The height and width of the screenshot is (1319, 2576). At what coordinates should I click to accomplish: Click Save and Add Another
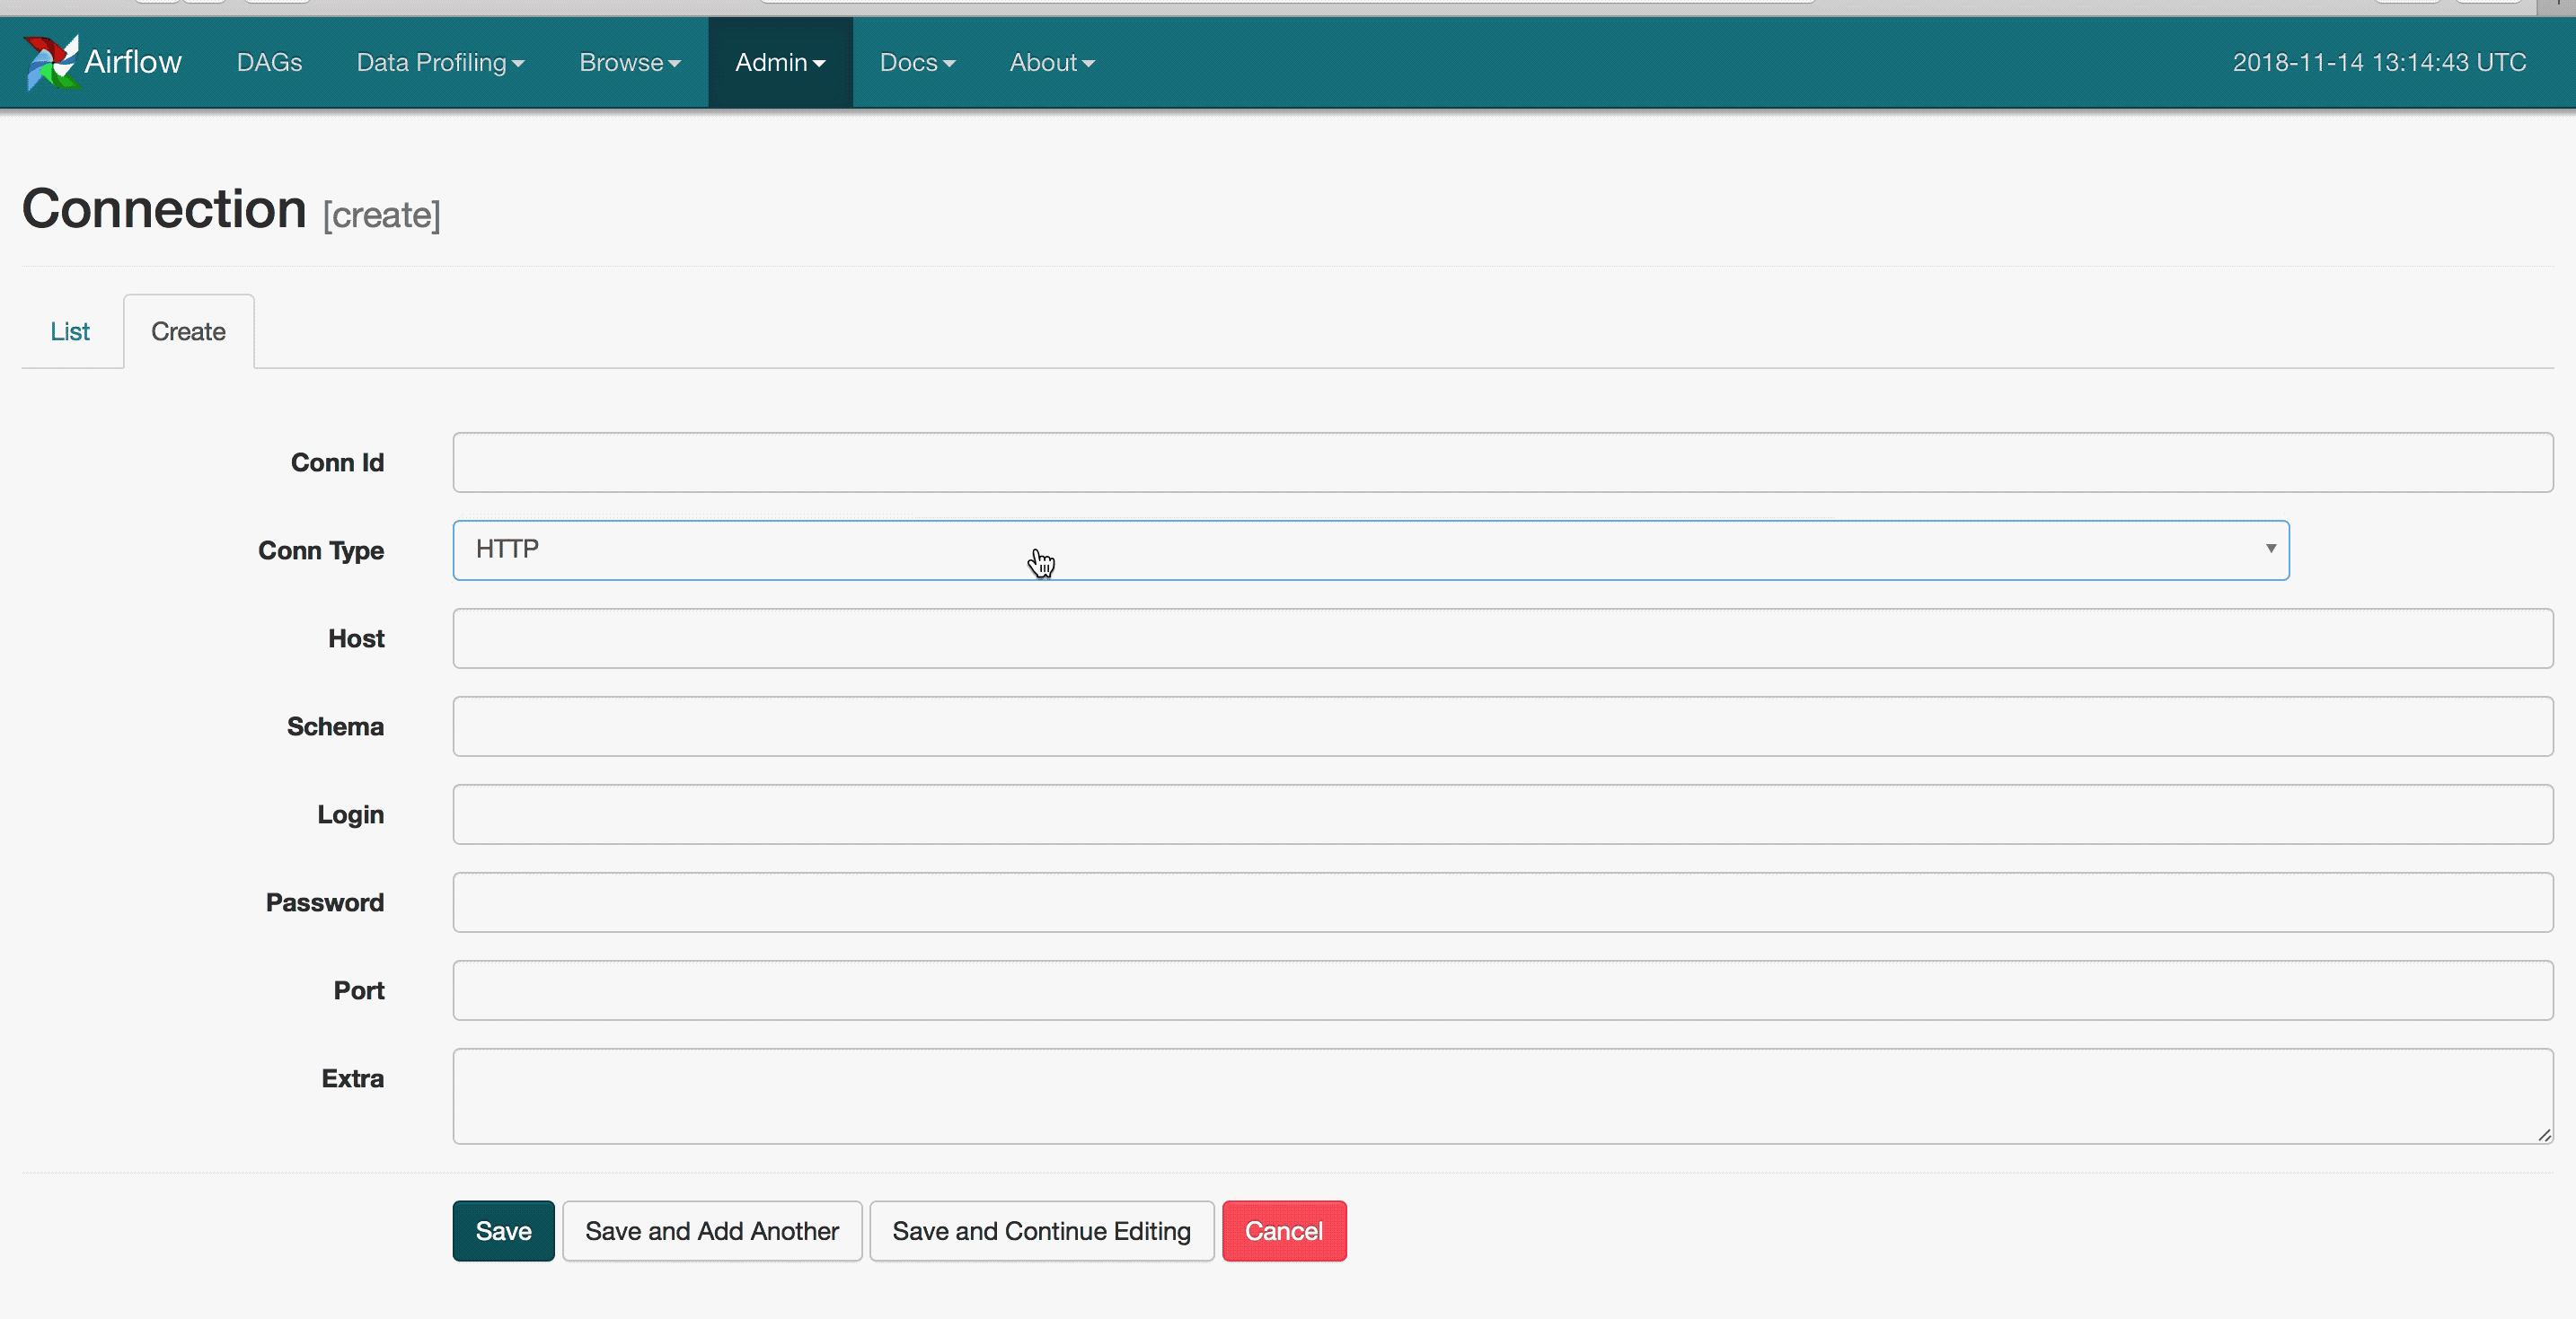(711, 1230)
